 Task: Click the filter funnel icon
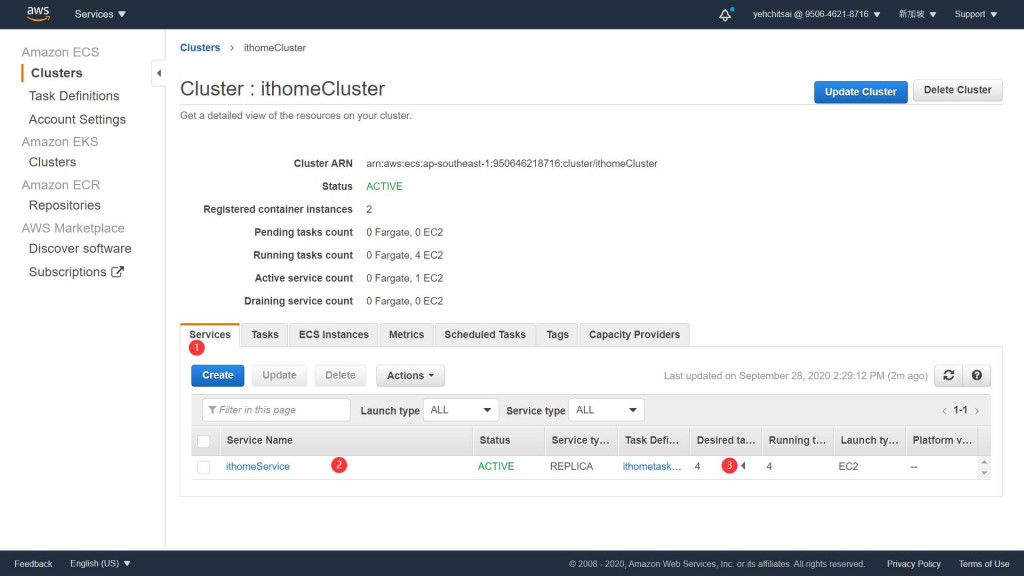[x=212, y=410]
